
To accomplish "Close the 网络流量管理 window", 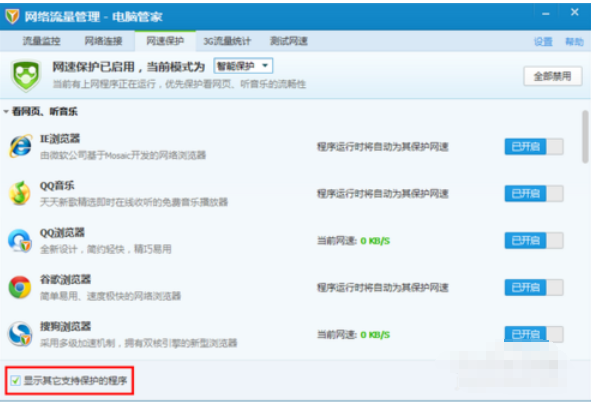I will [x=574, y=13].
